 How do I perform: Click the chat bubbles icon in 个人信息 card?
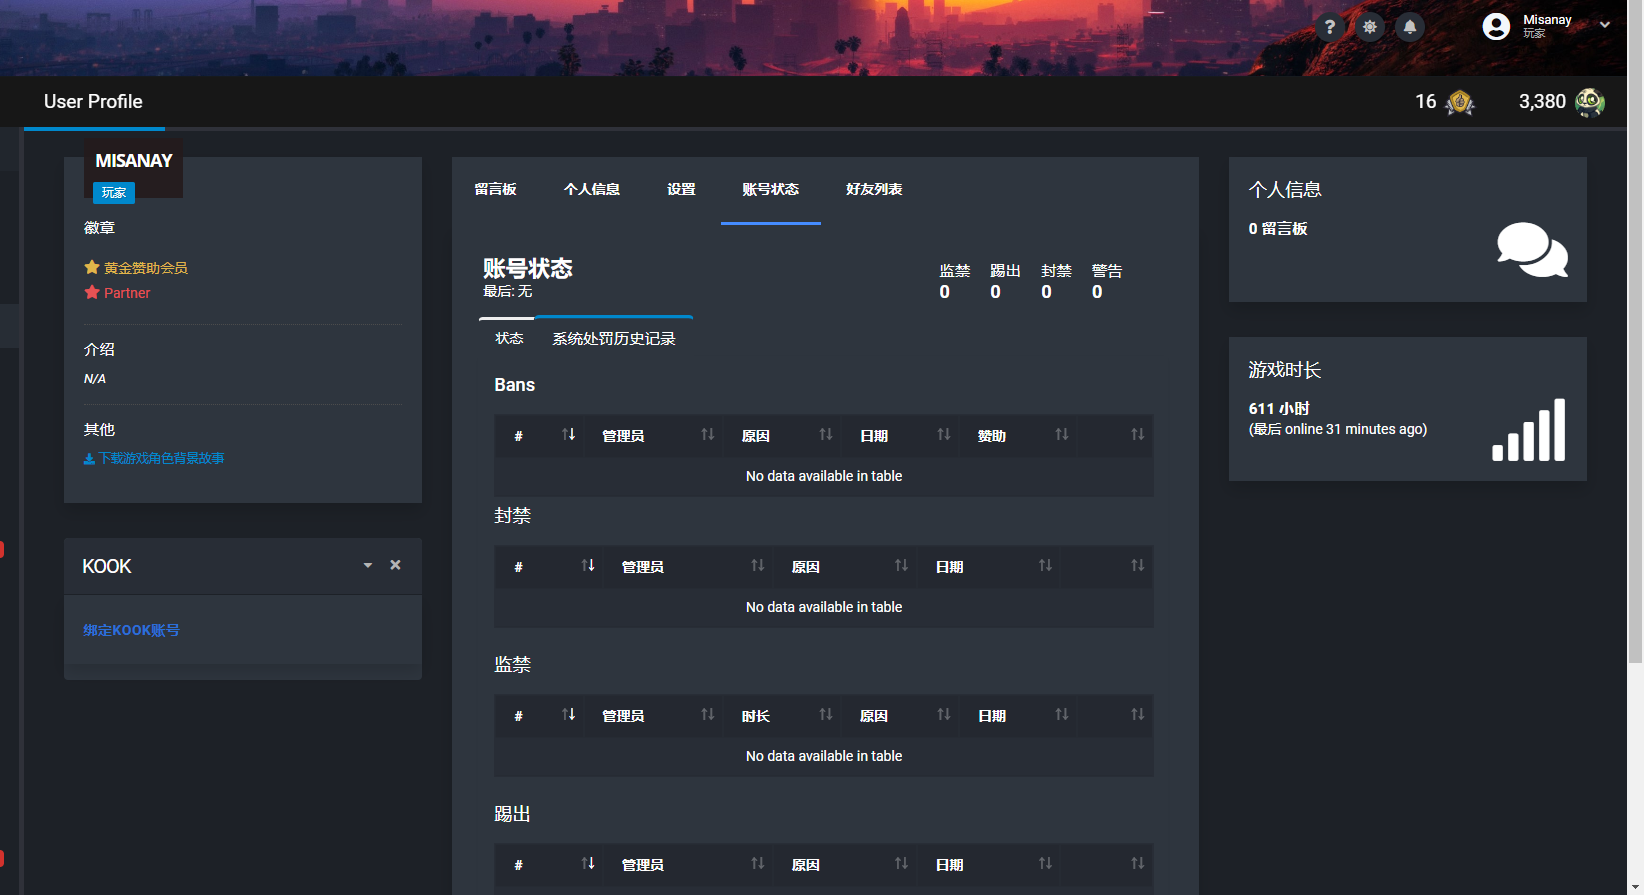[x=1532, y=250]
